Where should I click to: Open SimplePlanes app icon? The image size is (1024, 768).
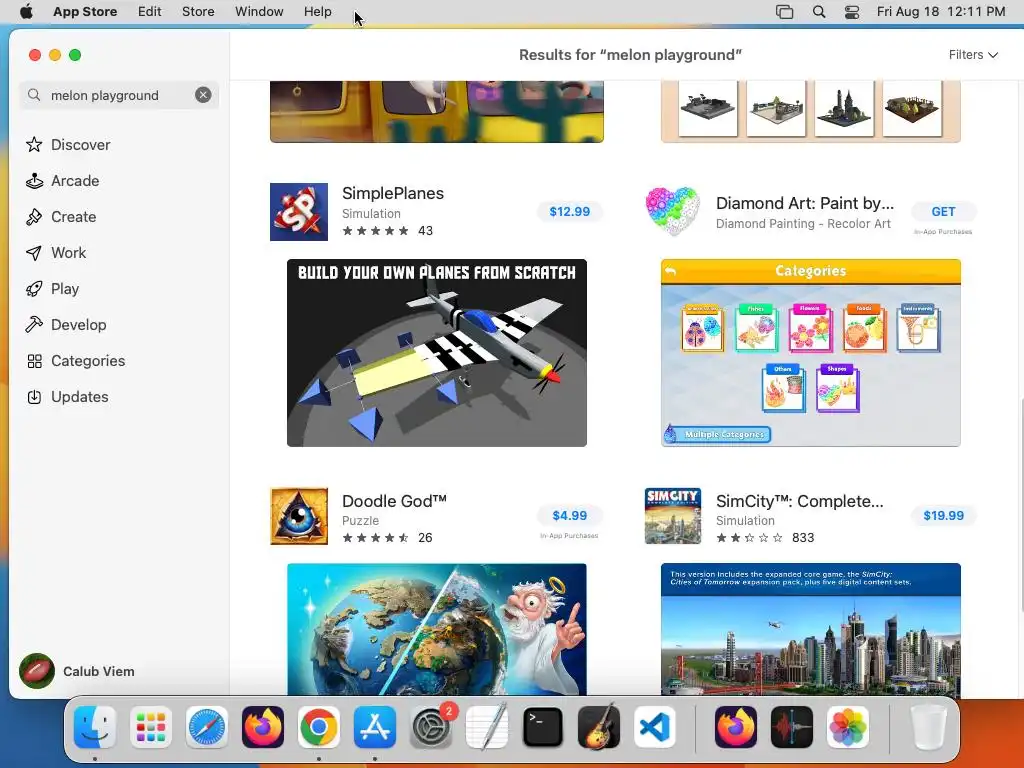299,212
